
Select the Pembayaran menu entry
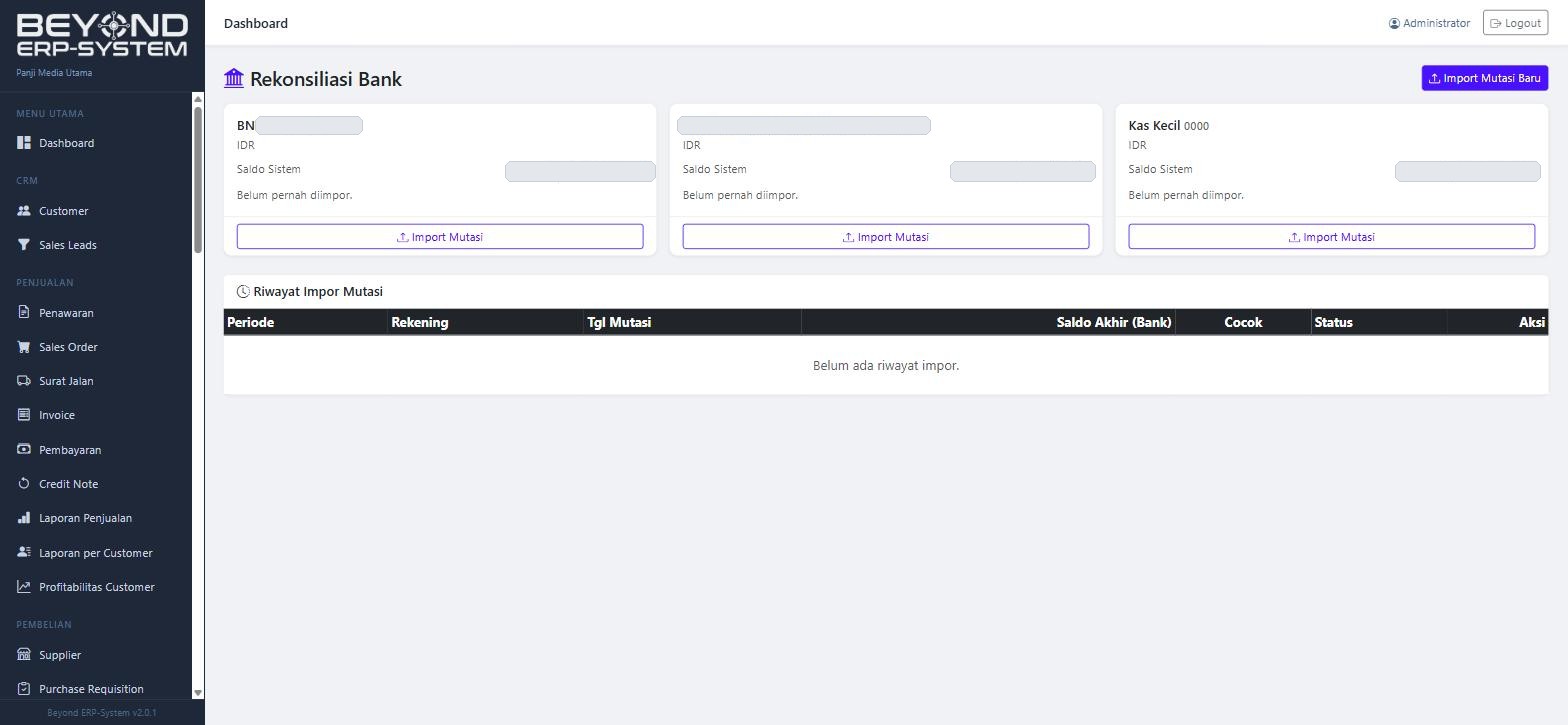[96, 450]
